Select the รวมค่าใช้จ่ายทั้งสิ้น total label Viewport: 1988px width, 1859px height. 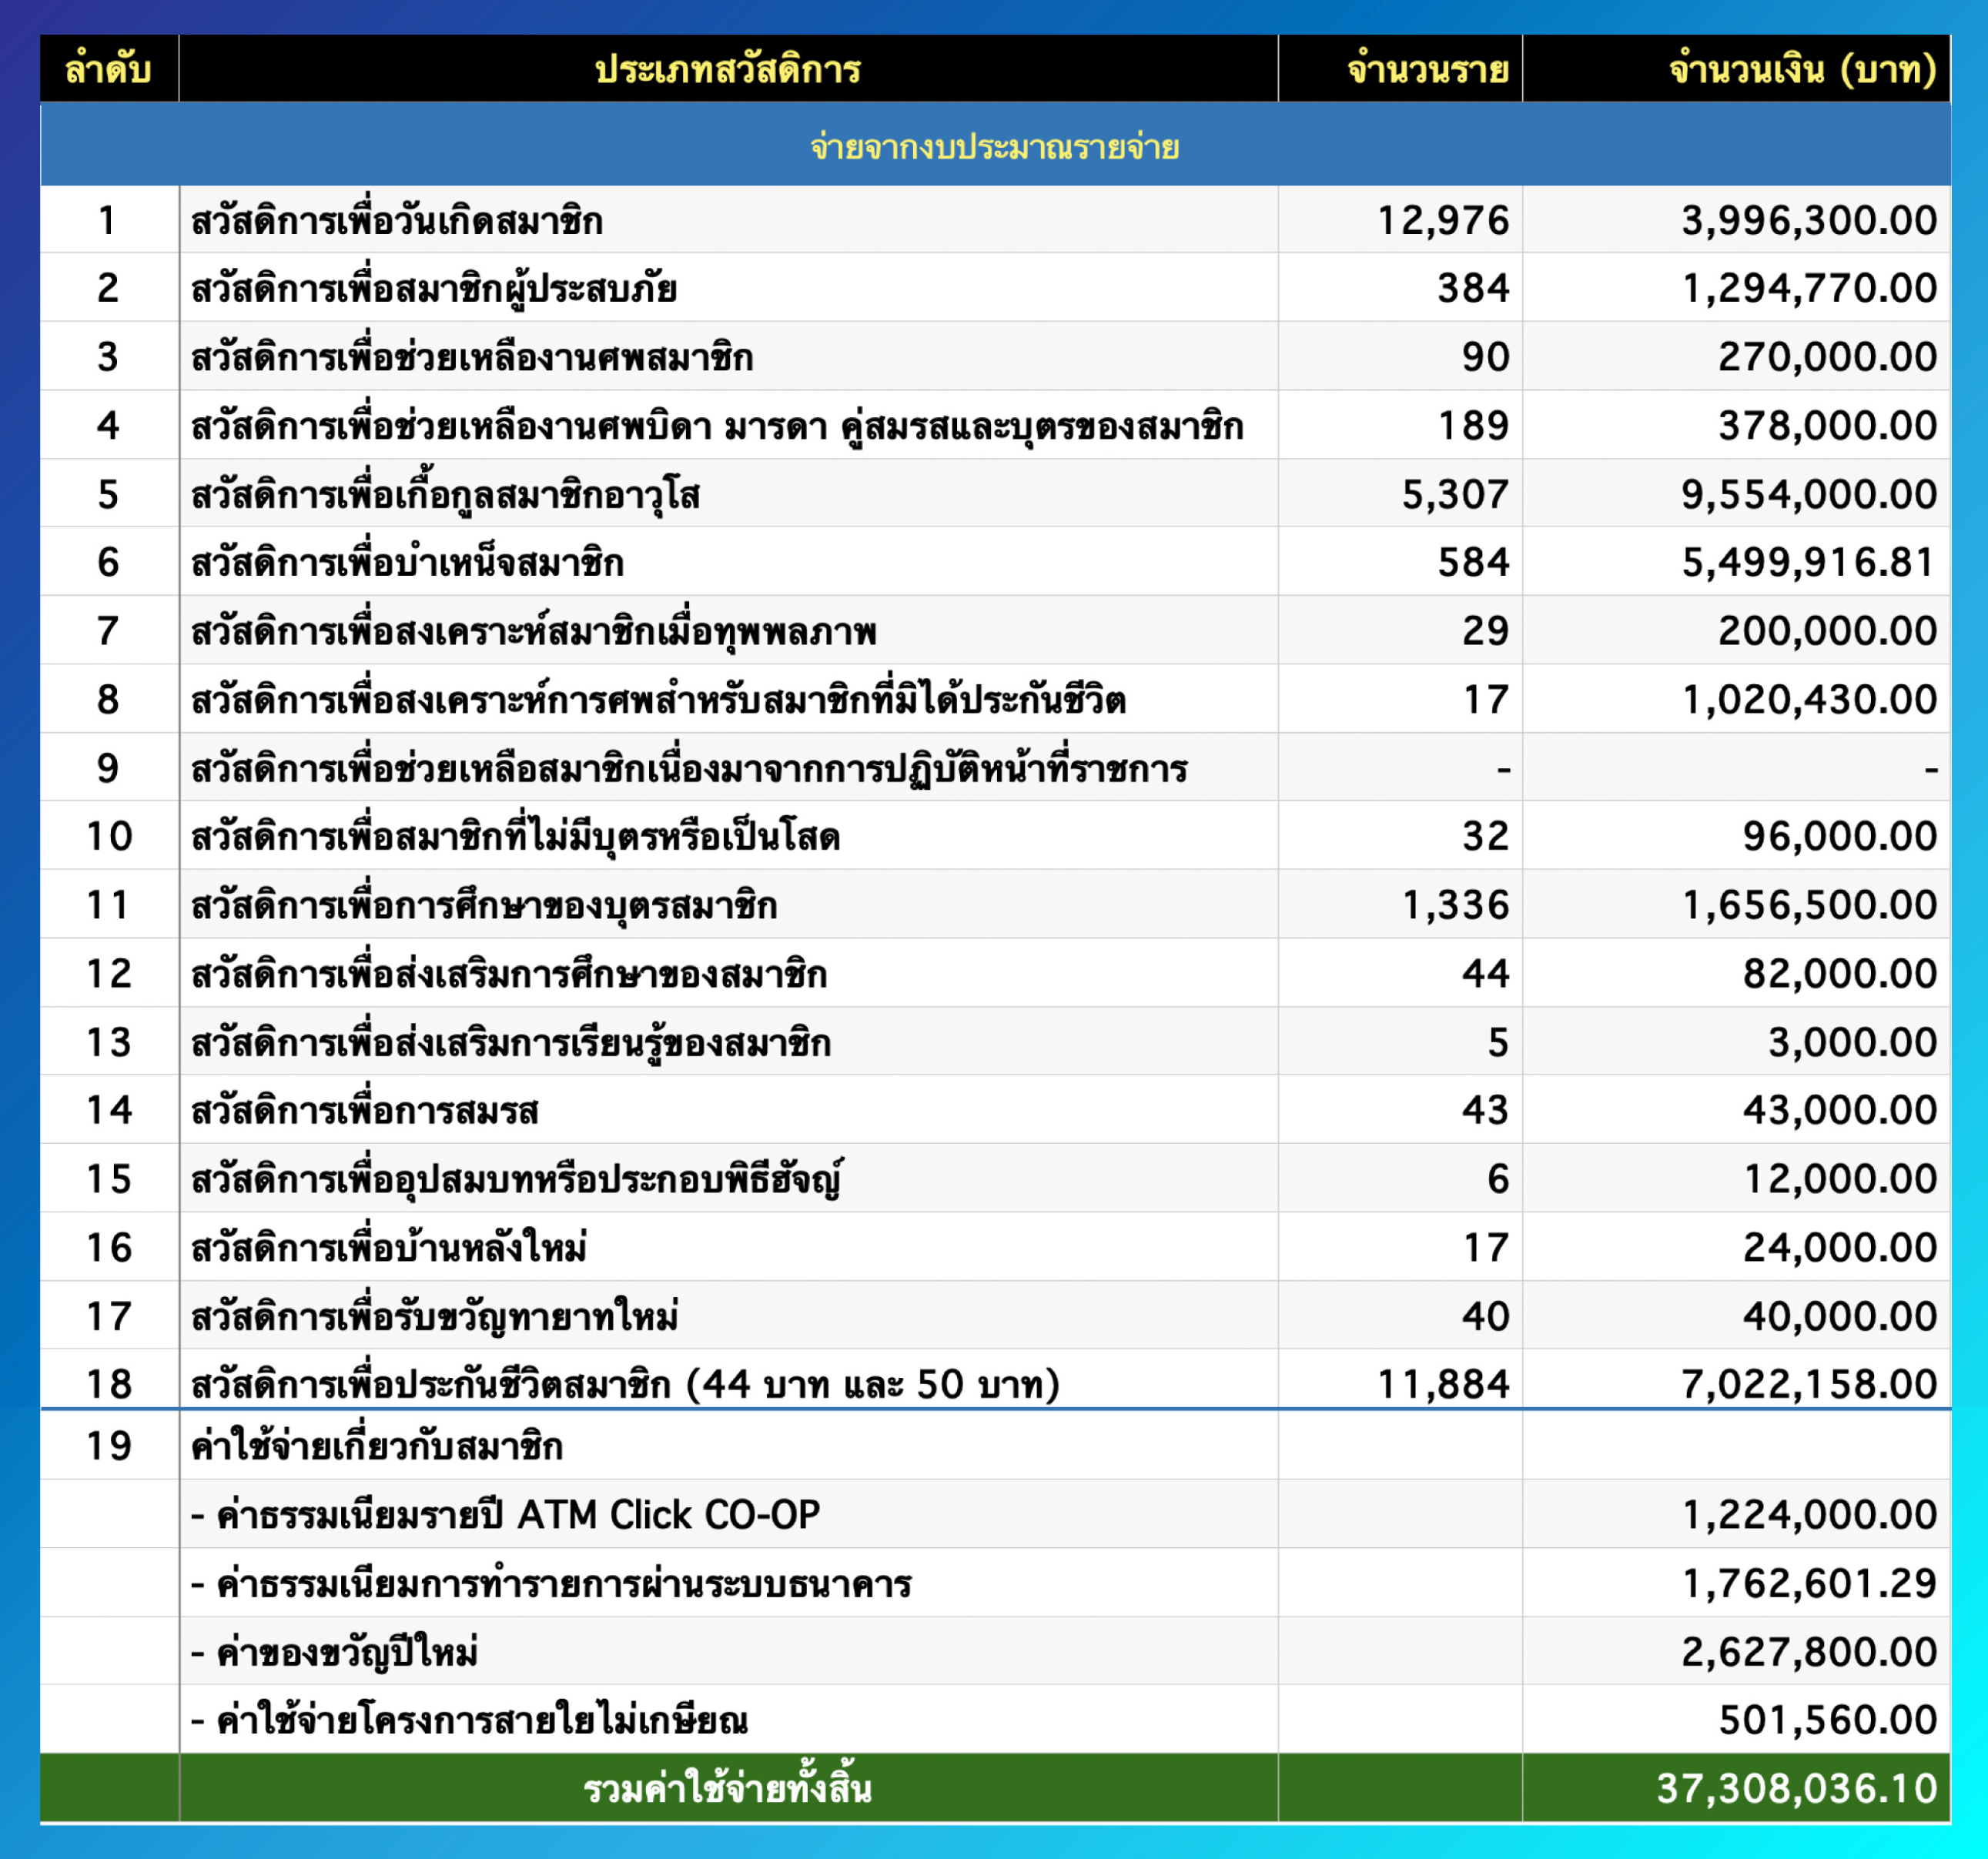pyautogui.click(x=727, y=1788)
